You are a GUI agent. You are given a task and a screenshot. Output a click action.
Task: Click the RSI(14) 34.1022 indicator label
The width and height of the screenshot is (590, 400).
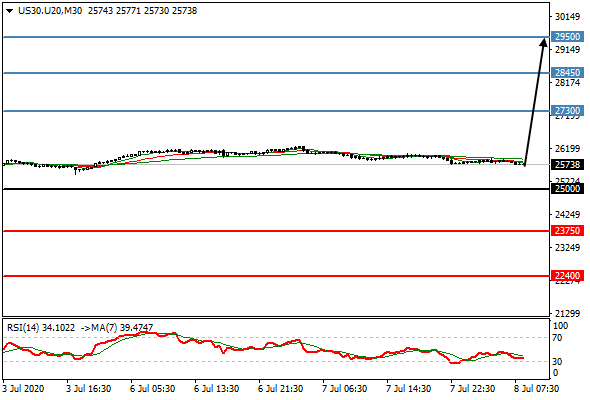pyautogui.click(x=41, y=327)
